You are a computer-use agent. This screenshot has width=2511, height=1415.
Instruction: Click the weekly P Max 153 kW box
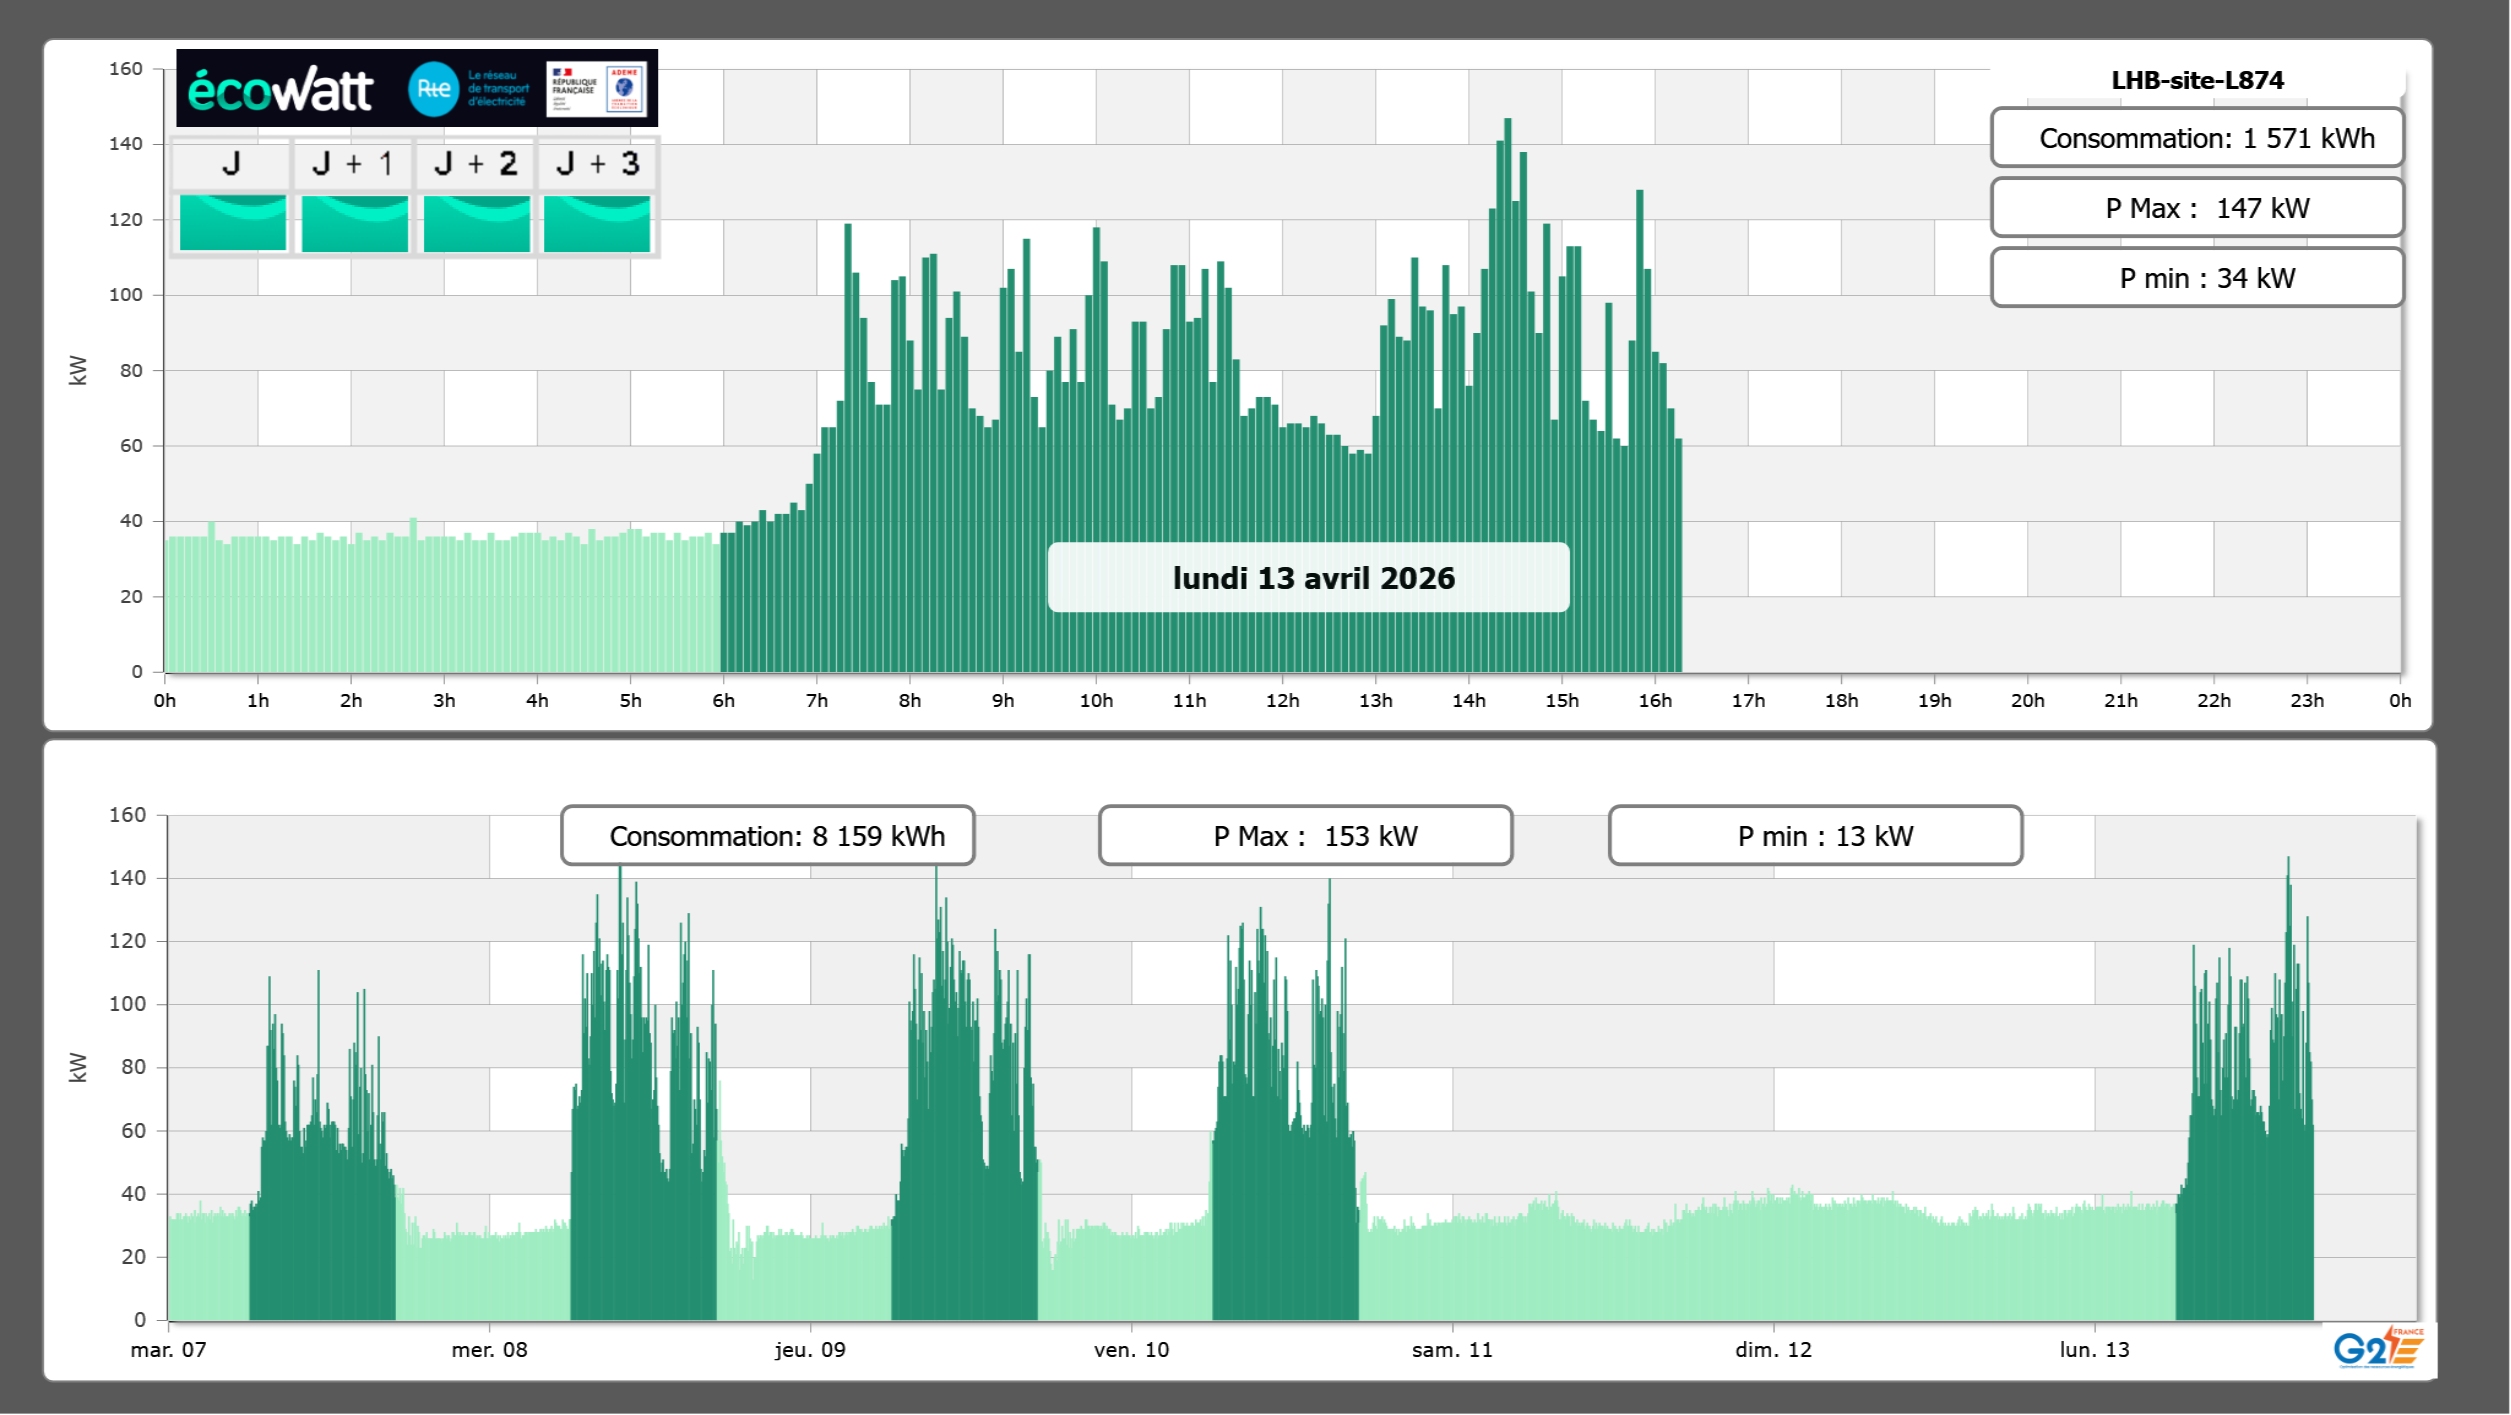[1305, 836]
